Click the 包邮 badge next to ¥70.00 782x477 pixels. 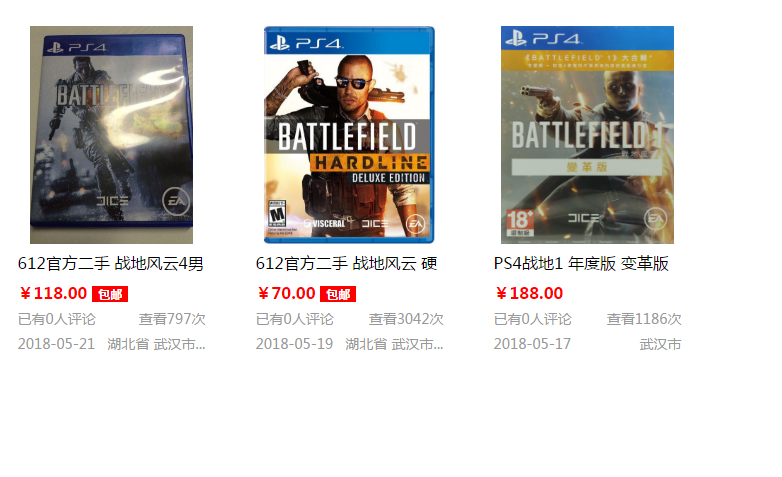tap(338, 294)
